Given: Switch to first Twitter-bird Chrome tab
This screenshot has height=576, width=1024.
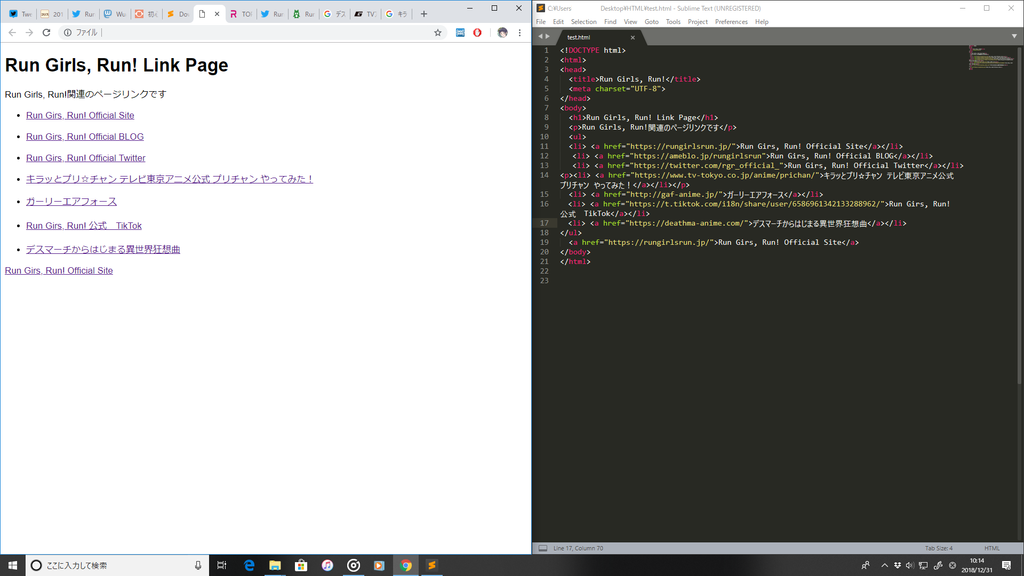Looking at the screenshot, I should tap(83, 14).
